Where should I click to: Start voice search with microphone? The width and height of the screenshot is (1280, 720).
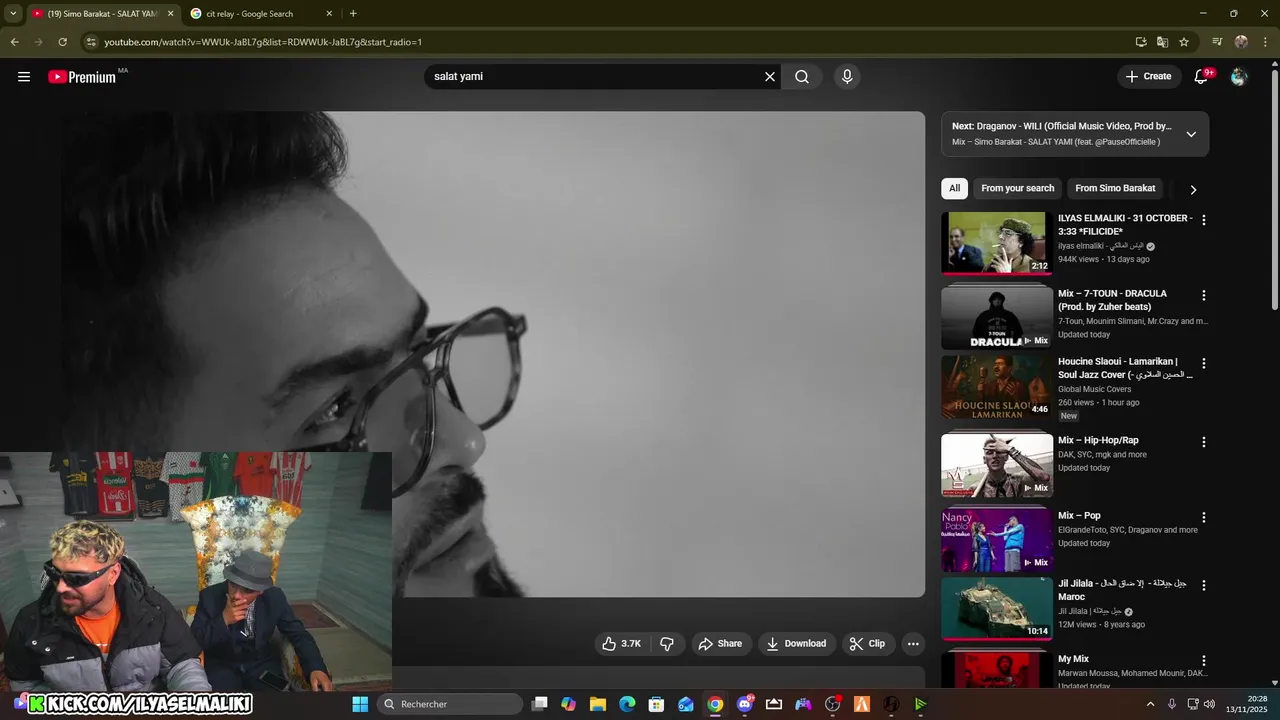[847, 77]
